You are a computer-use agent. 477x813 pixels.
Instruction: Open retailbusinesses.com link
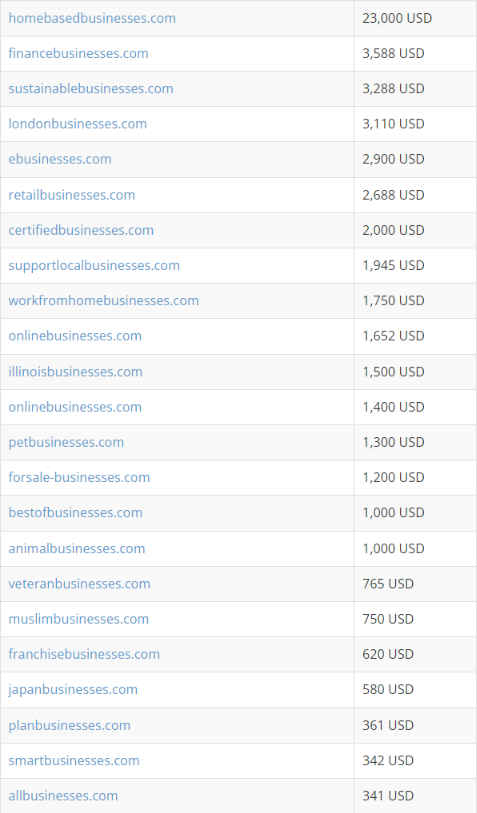[72, 195]
